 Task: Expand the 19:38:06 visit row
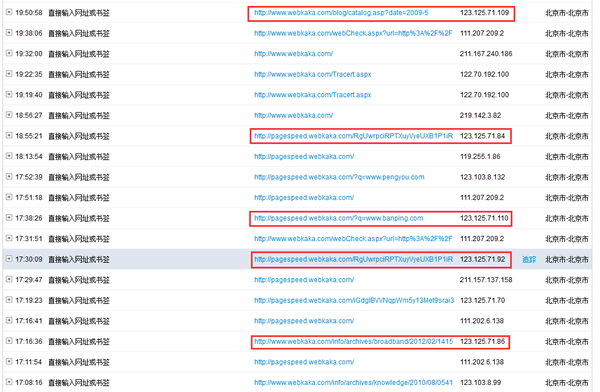point(9,33)
